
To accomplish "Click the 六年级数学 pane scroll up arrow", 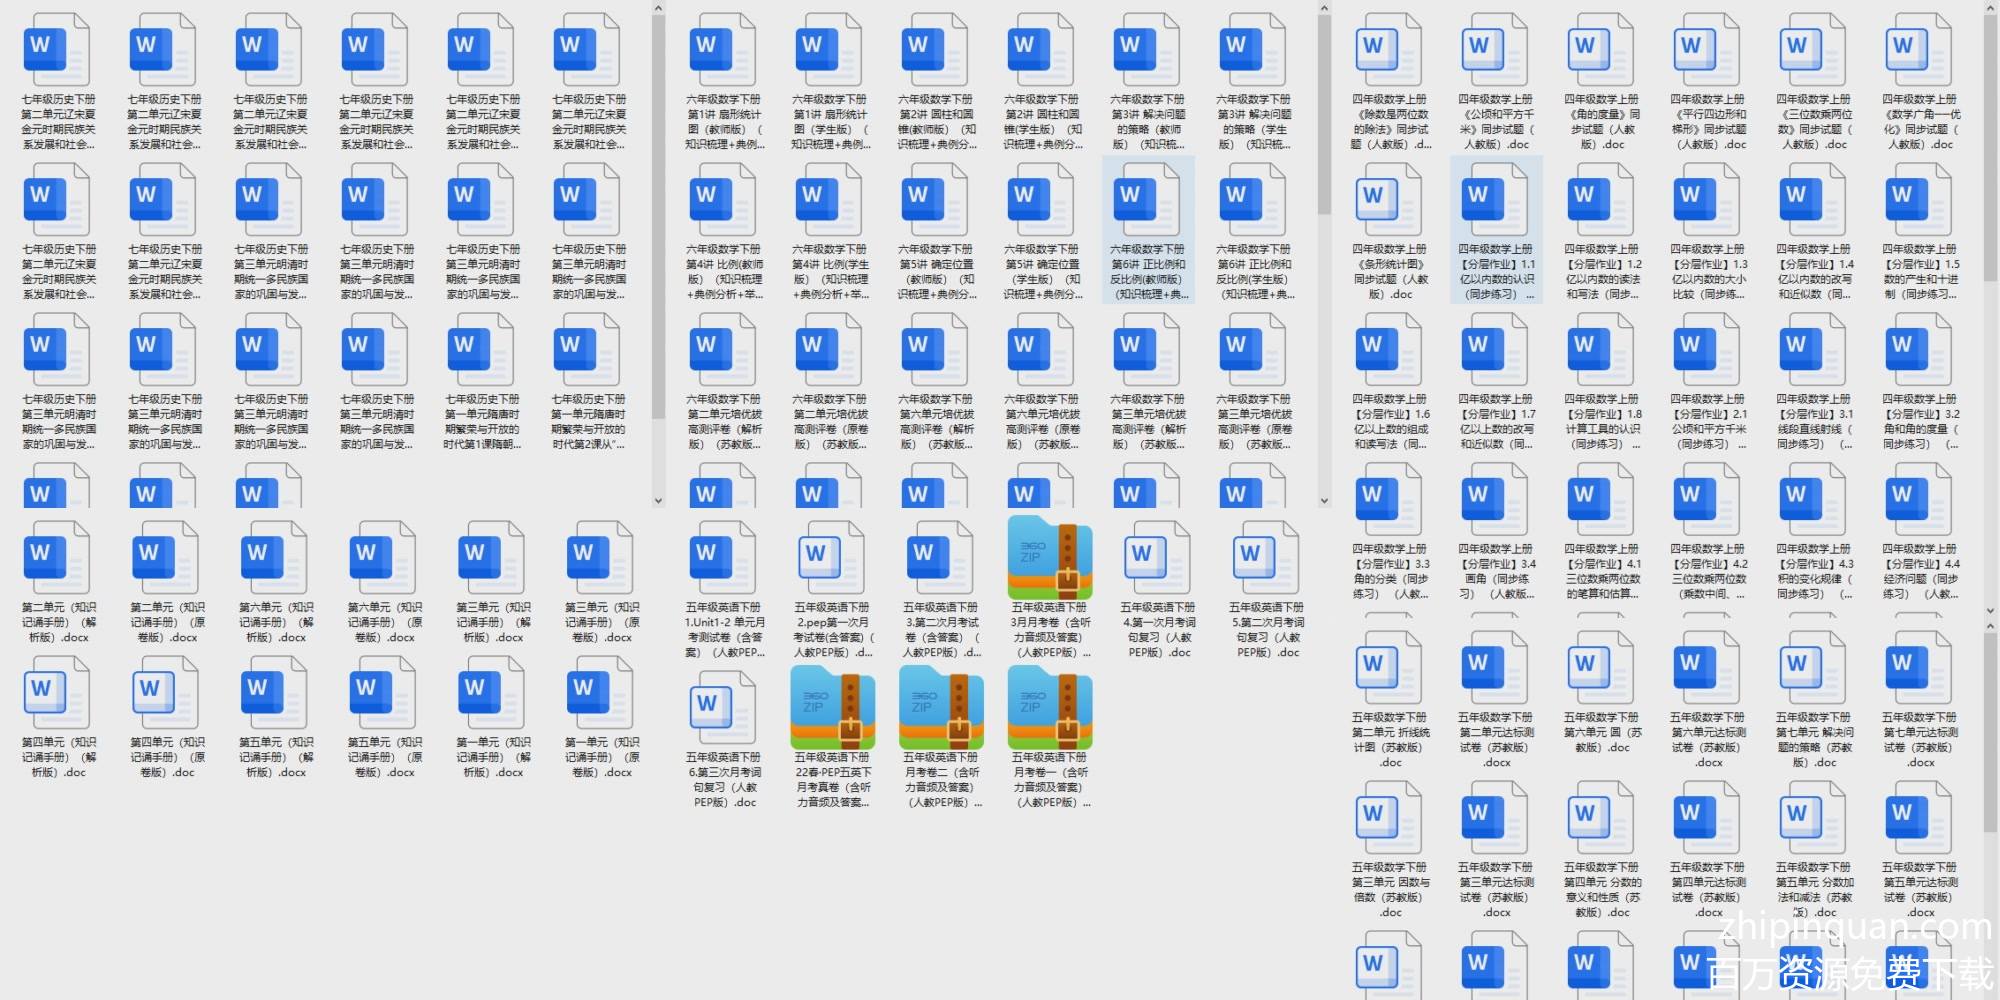I will [x=1324, y=9].
